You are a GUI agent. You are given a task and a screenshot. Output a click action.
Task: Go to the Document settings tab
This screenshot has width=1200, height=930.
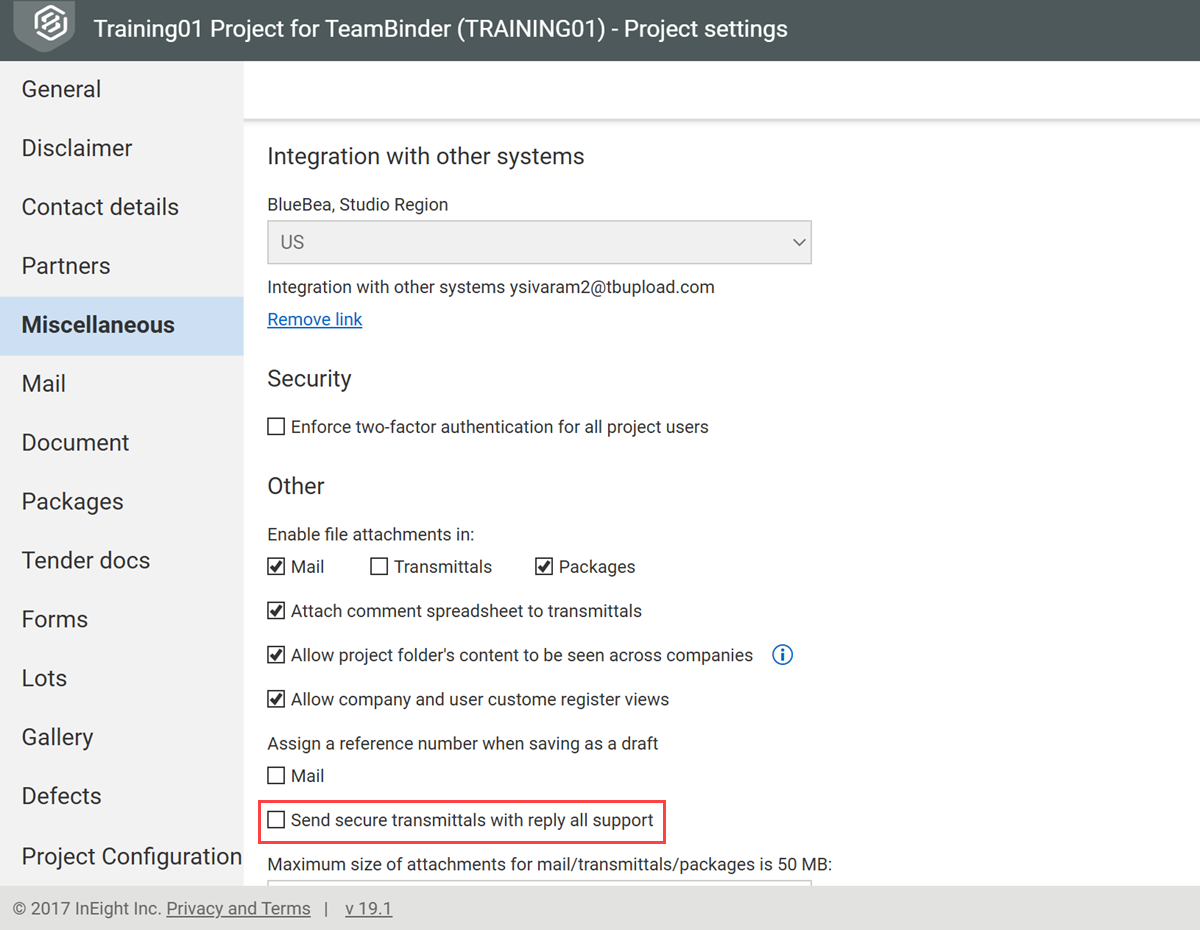[75, 443]
